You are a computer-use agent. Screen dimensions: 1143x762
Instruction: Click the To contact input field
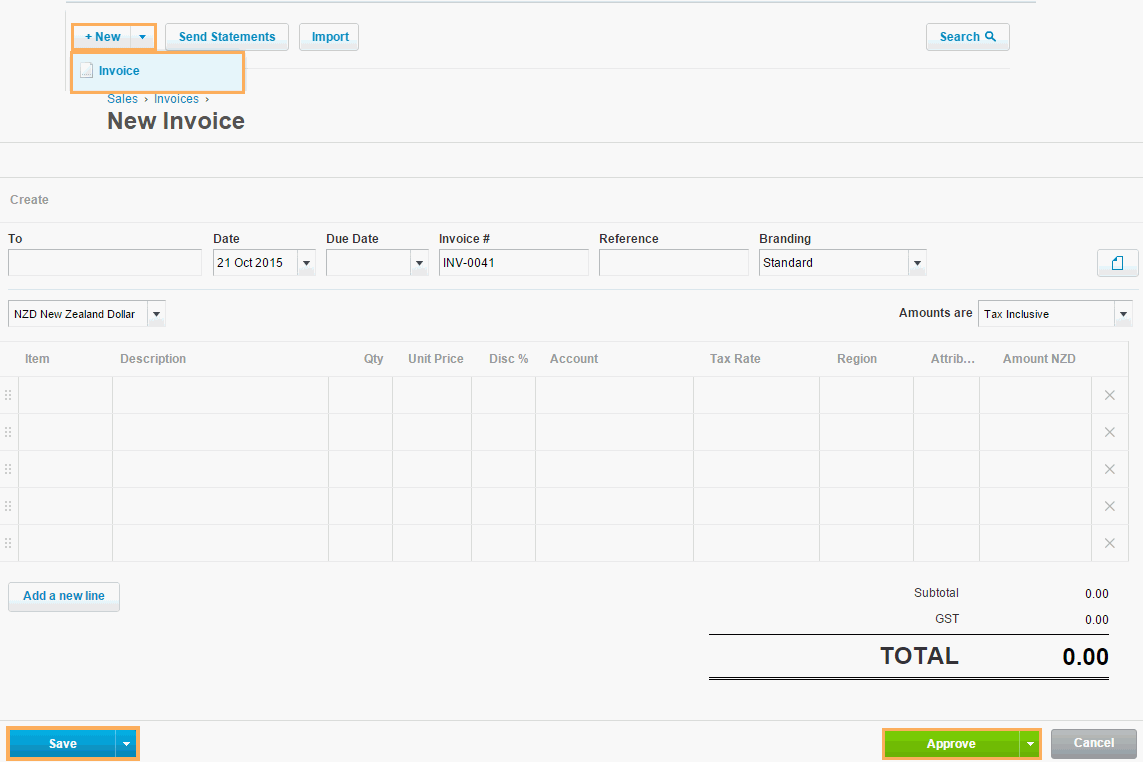tap(105, 263)
